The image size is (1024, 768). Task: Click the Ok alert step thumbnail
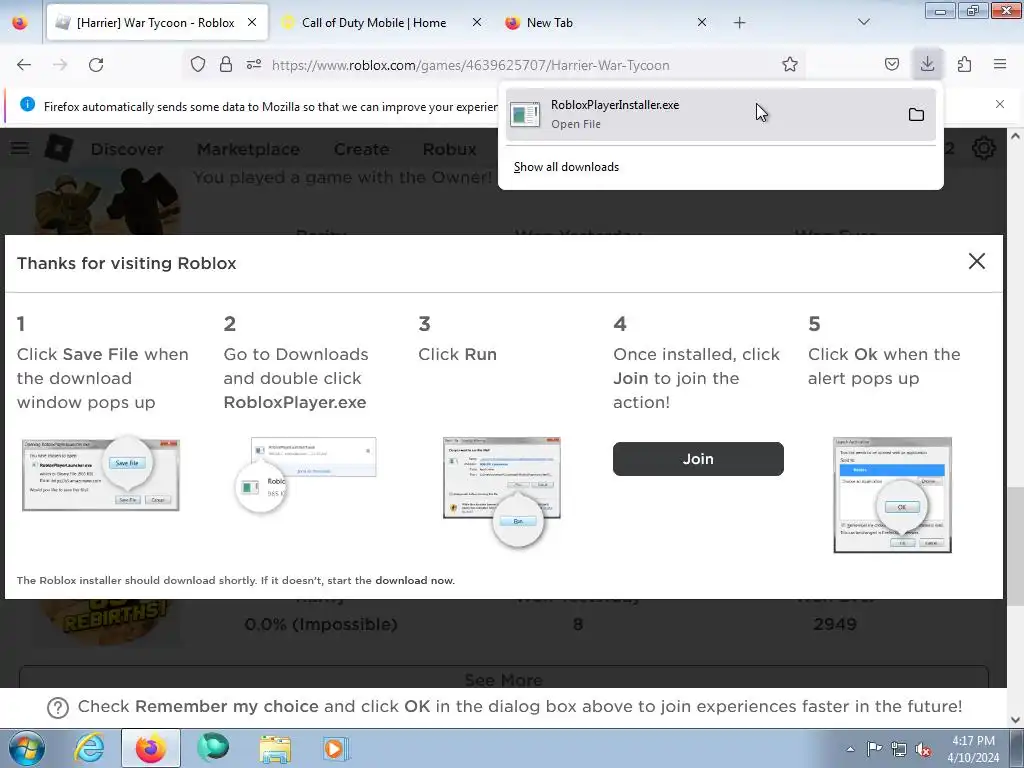tap(892, 494)
